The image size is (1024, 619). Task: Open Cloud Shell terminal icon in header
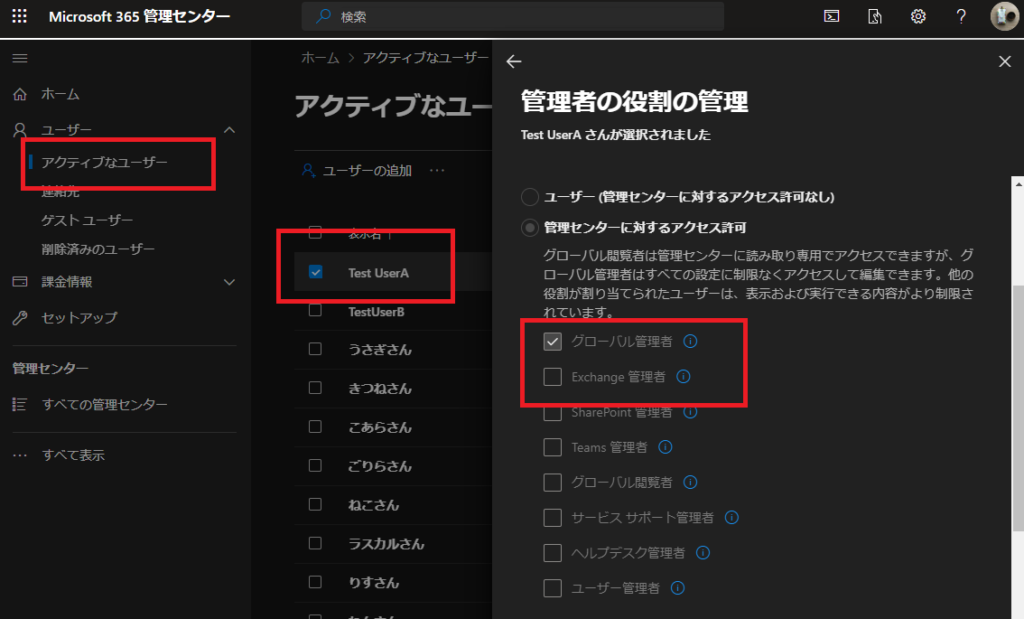click(x=831, y=16)
